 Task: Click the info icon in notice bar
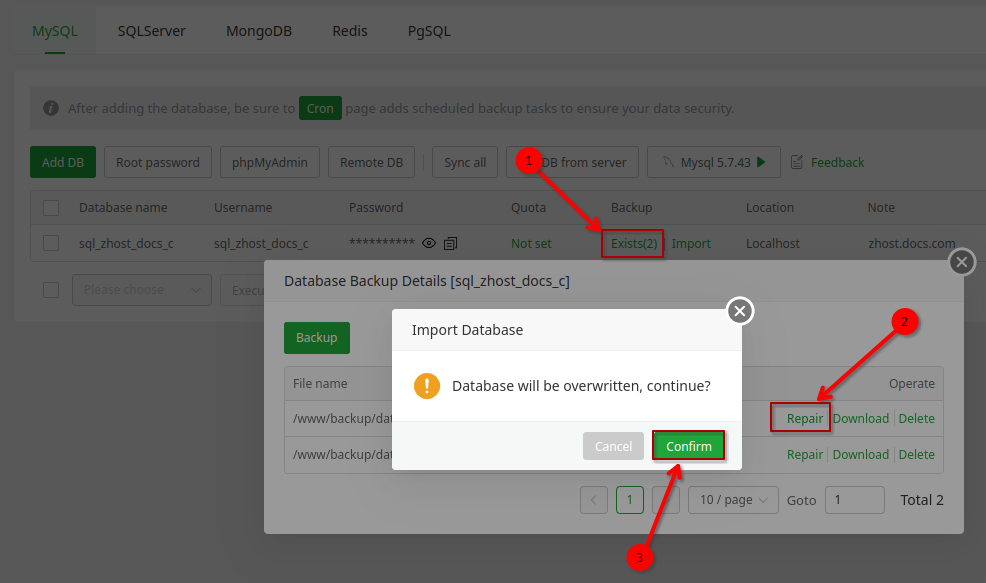click(x=50, y=108)
